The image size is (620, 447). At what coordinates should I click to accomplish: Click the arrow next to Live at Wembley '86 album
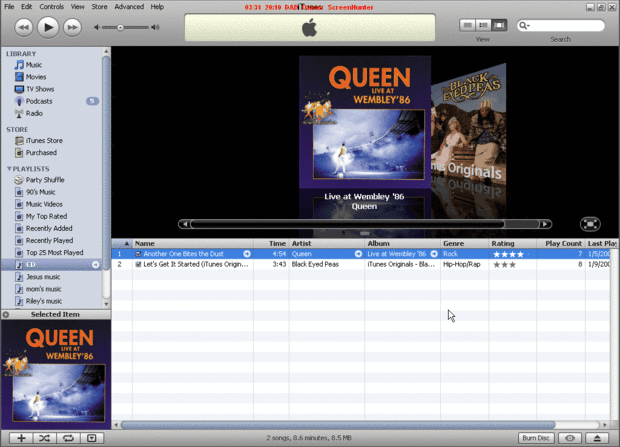click(434, 254)
